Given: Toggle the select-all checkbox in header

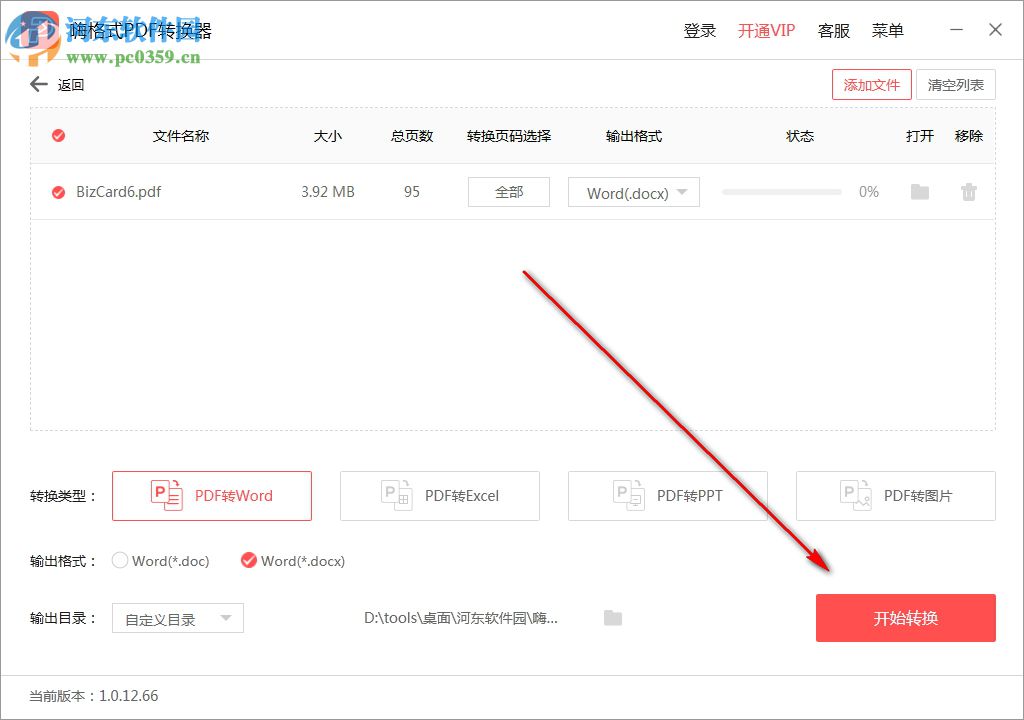Looking at the screenshot, I should tap(57, 136).
